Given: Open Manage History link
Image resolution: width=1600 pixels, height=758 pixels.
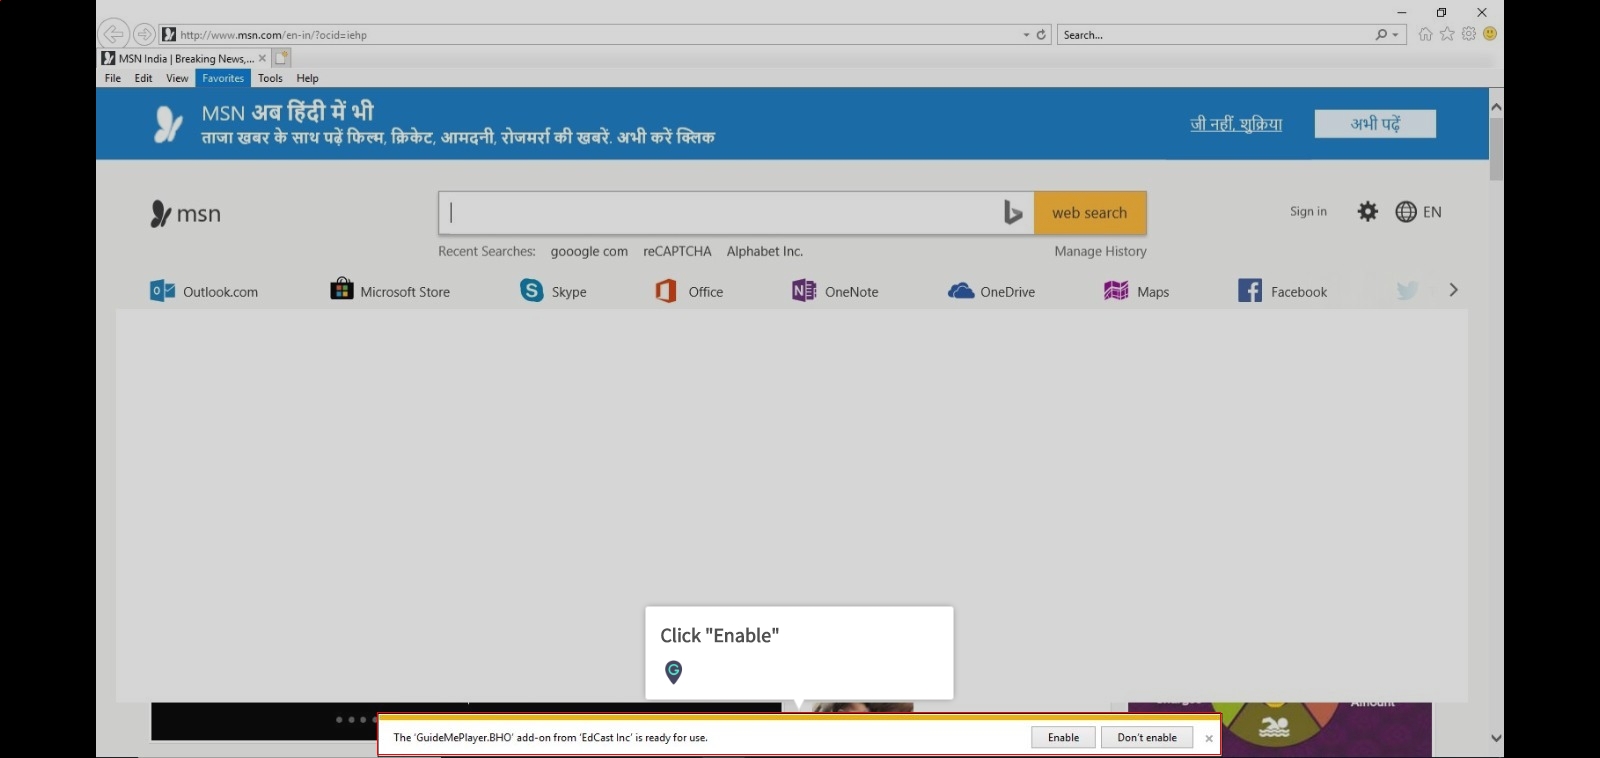Looking at the screenshot, I should pos(1100,251).
